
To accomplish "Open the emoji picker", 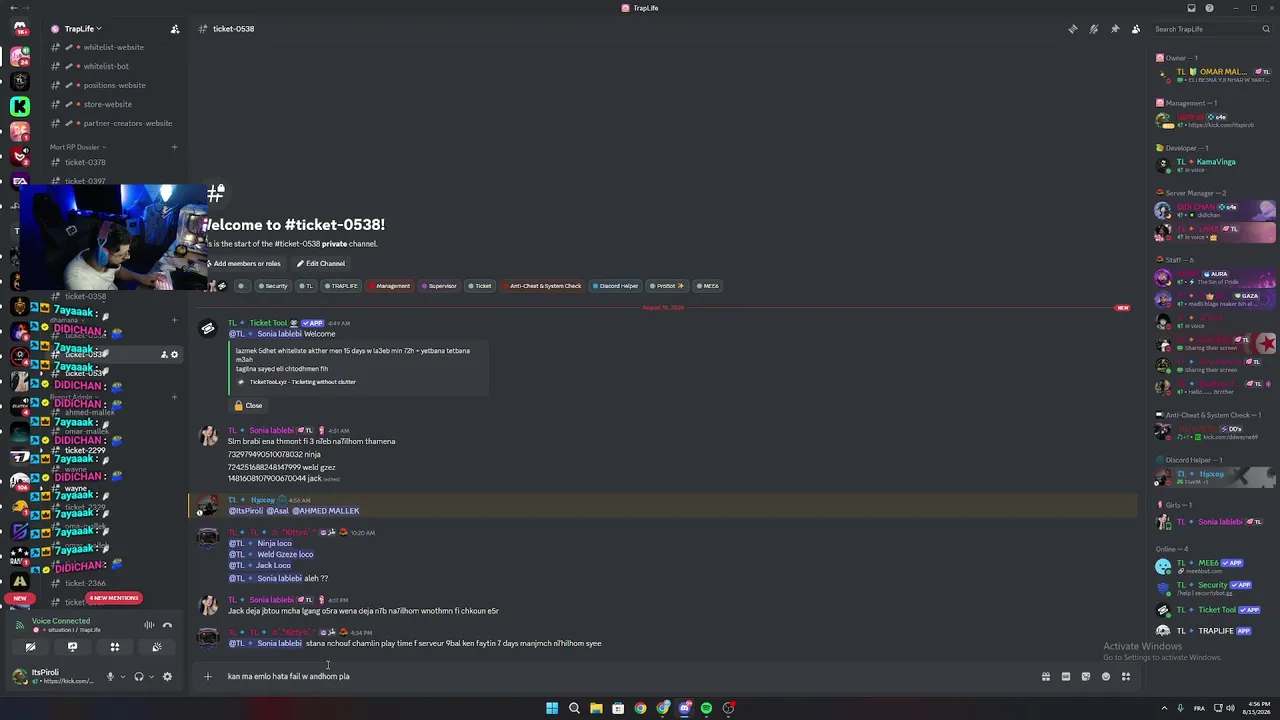I will (1106, 676).
